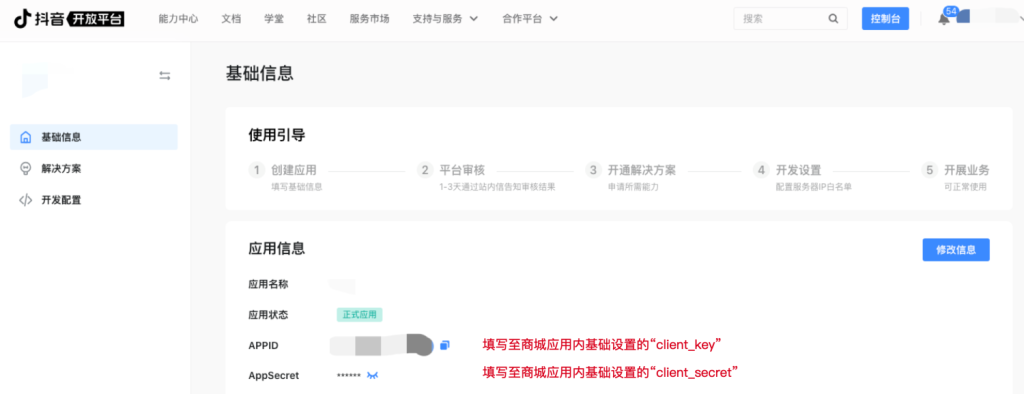Click the sidebar switch arrows icon
The height and width of the screenshot is (394, 1024).
tap(165, 76)
